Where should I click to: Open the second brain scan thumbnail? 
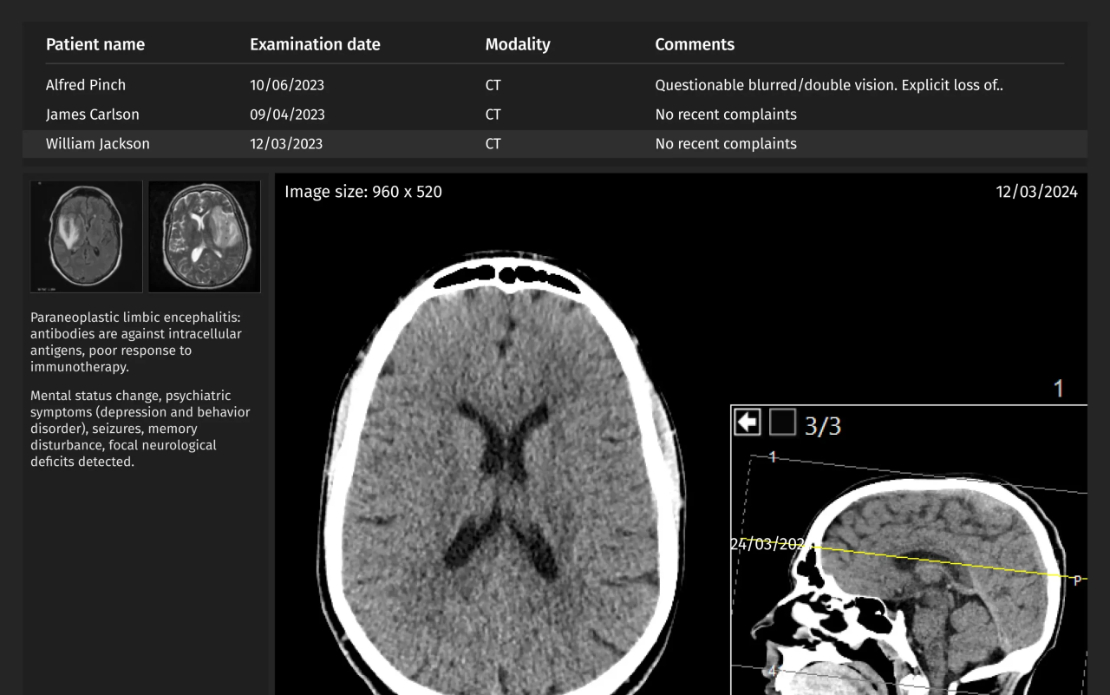click(x=205, y=236)
